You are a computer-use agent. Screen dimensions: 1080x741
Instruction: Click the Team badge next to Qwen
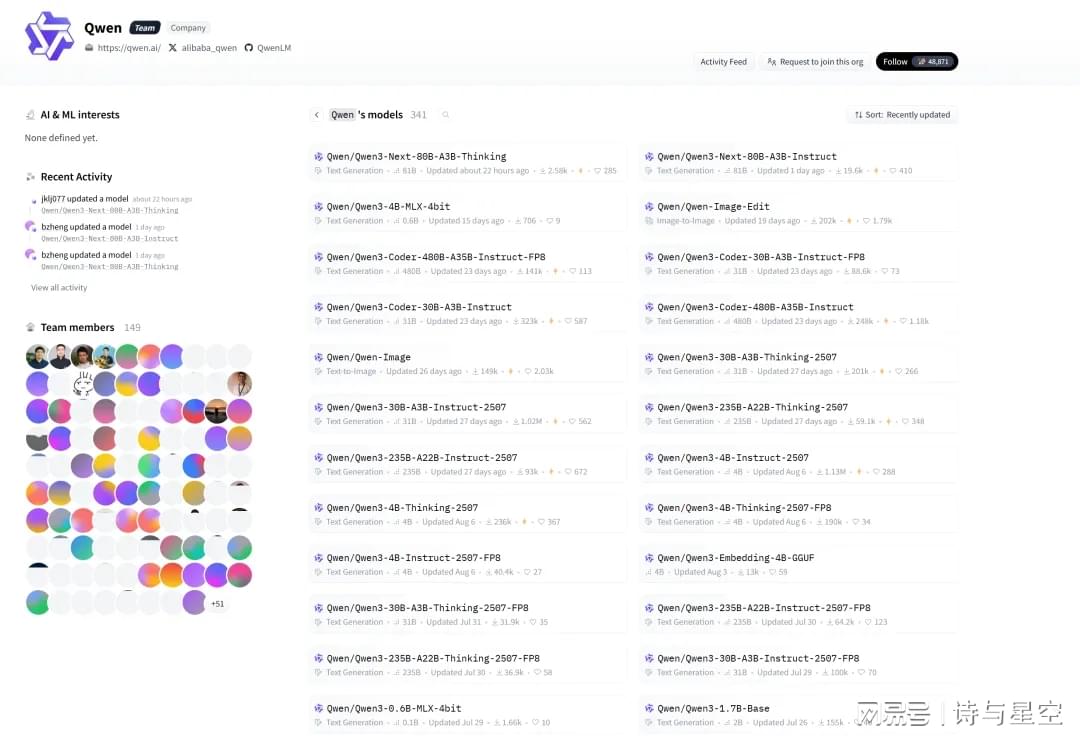pos(145,28)
